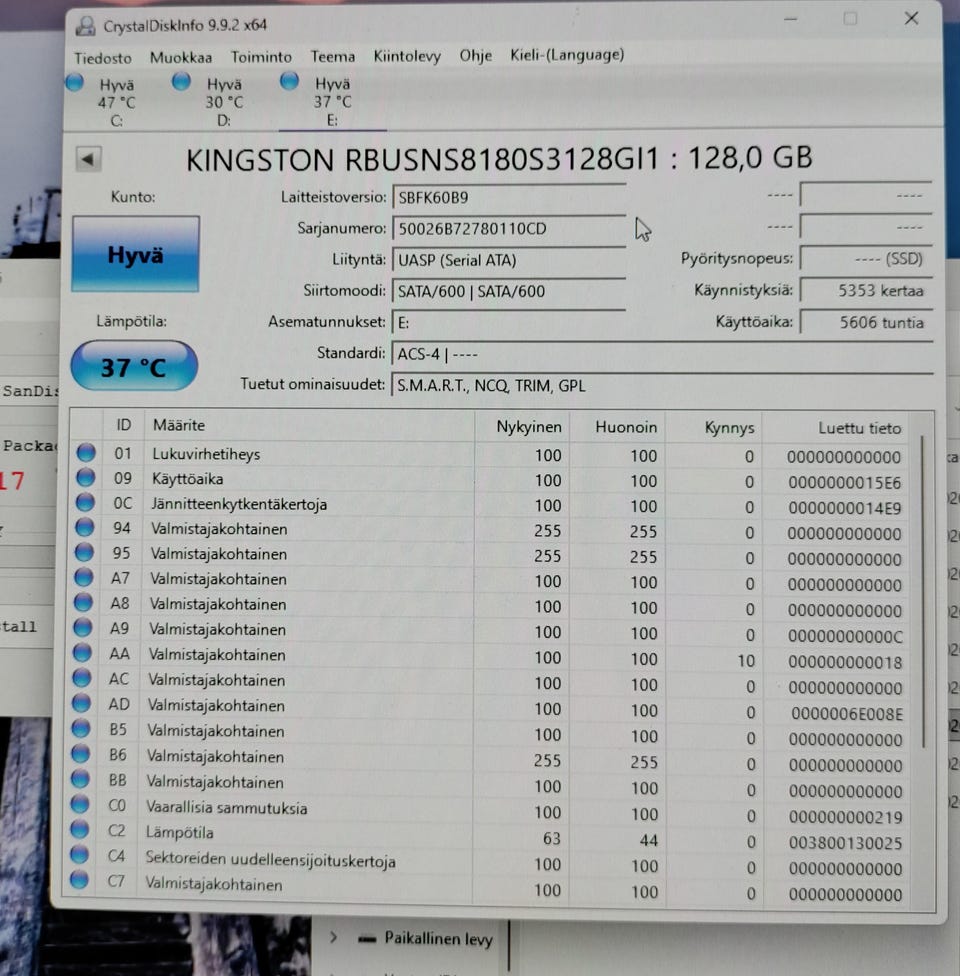Screen dimensions: 960x976
Task: Select the Vaarallisia sammutuksia attribute name
Action: [x=227, y=808]
